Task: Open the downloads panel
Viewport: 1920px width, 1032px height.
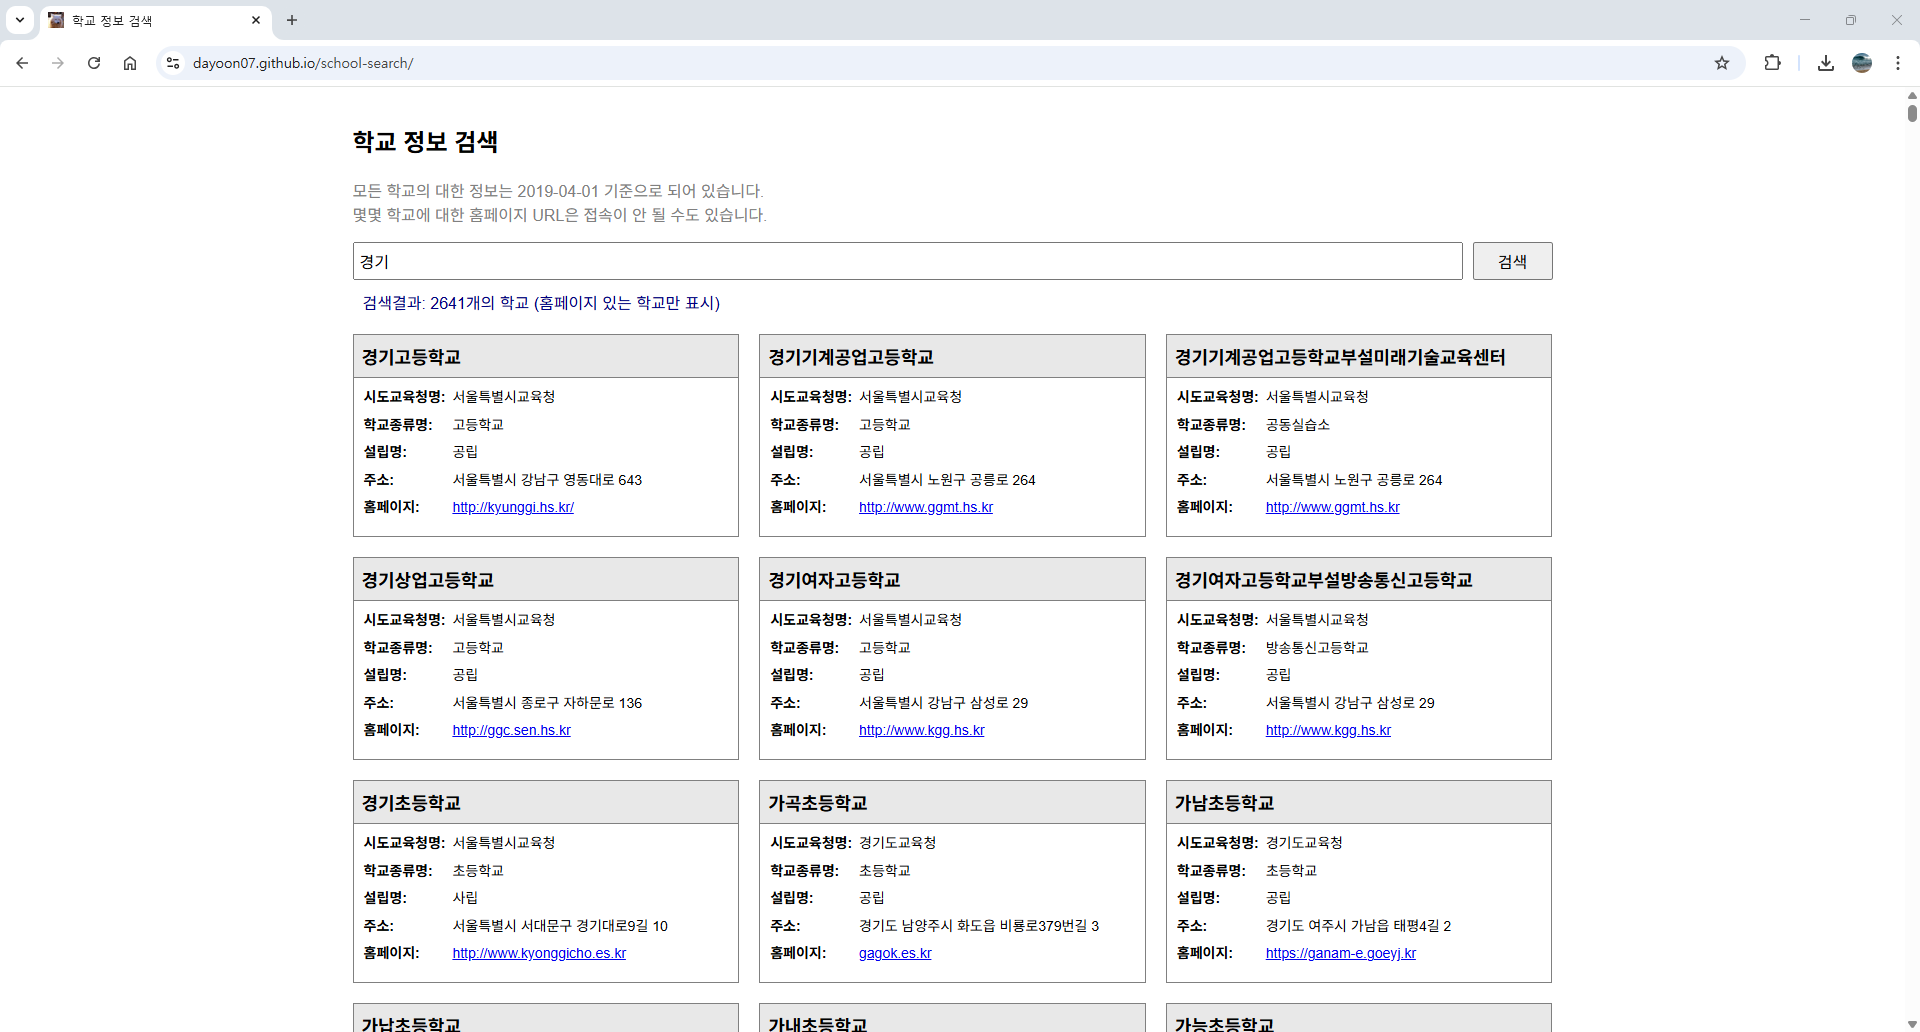Action: [x=1826, y=63]
